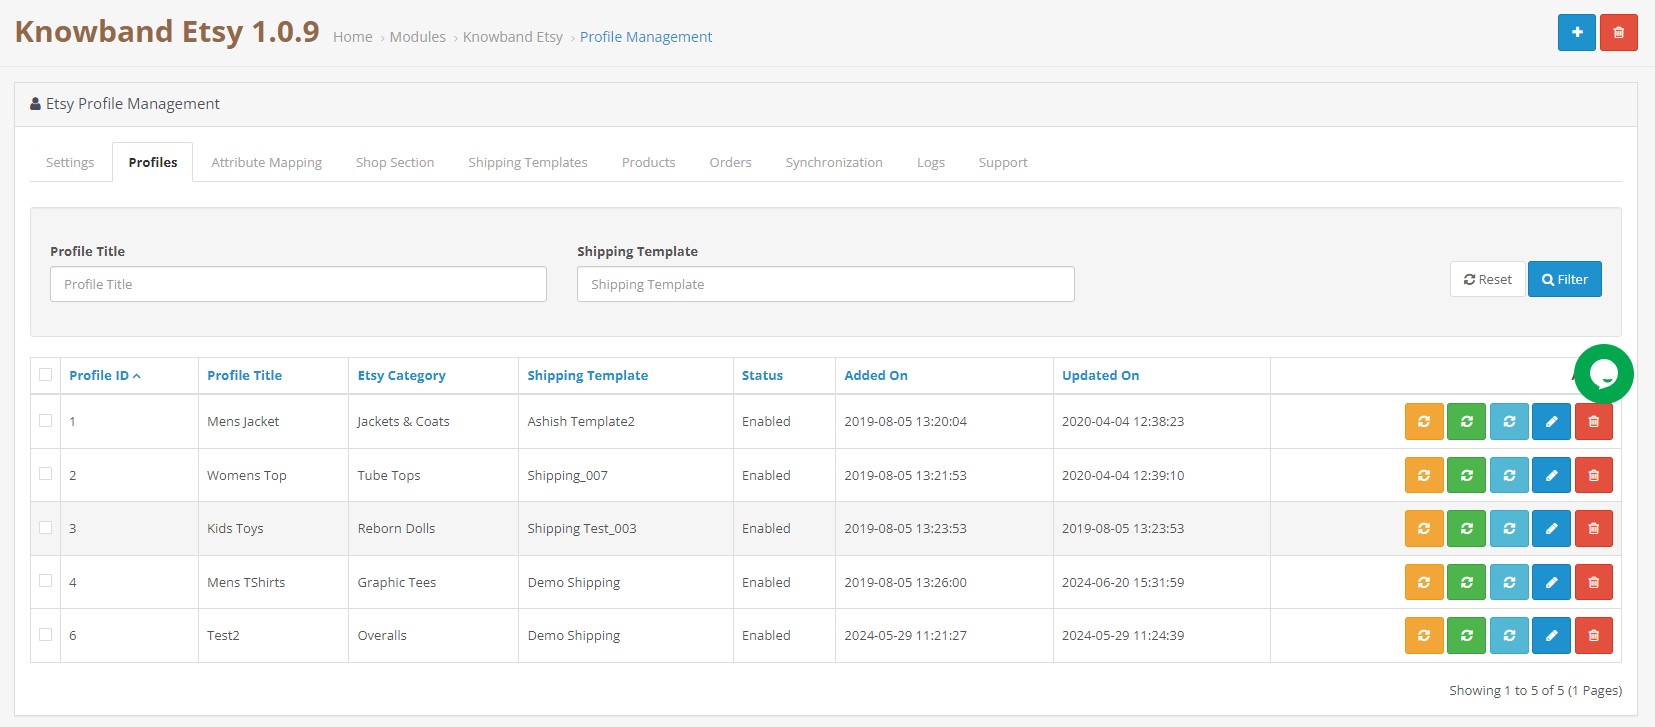The width and height of the screenshot is (1655, 727).
Task: Sort table by Updated On column
Action: pyautogui.click(x=1100, y=375)
